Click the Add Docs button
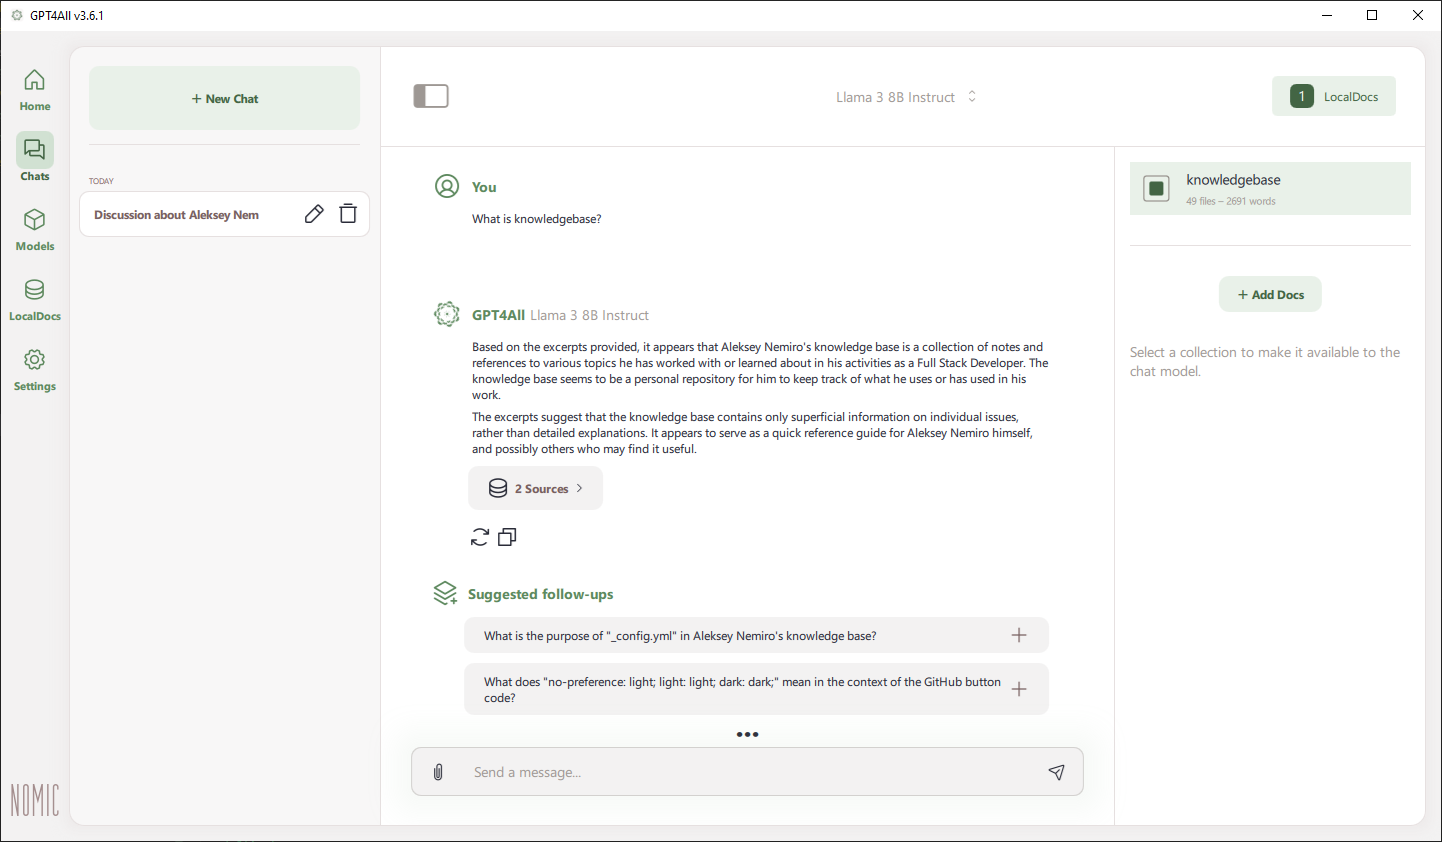1442x842 pixels. click(1270, 294)
